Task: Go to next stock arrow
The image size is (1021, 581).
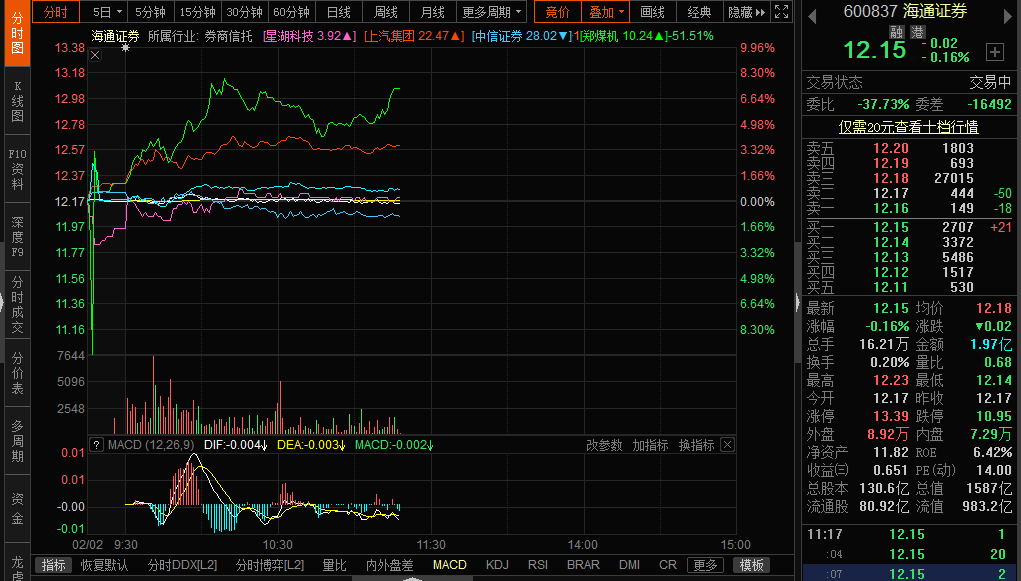Action: [1008, 16]
